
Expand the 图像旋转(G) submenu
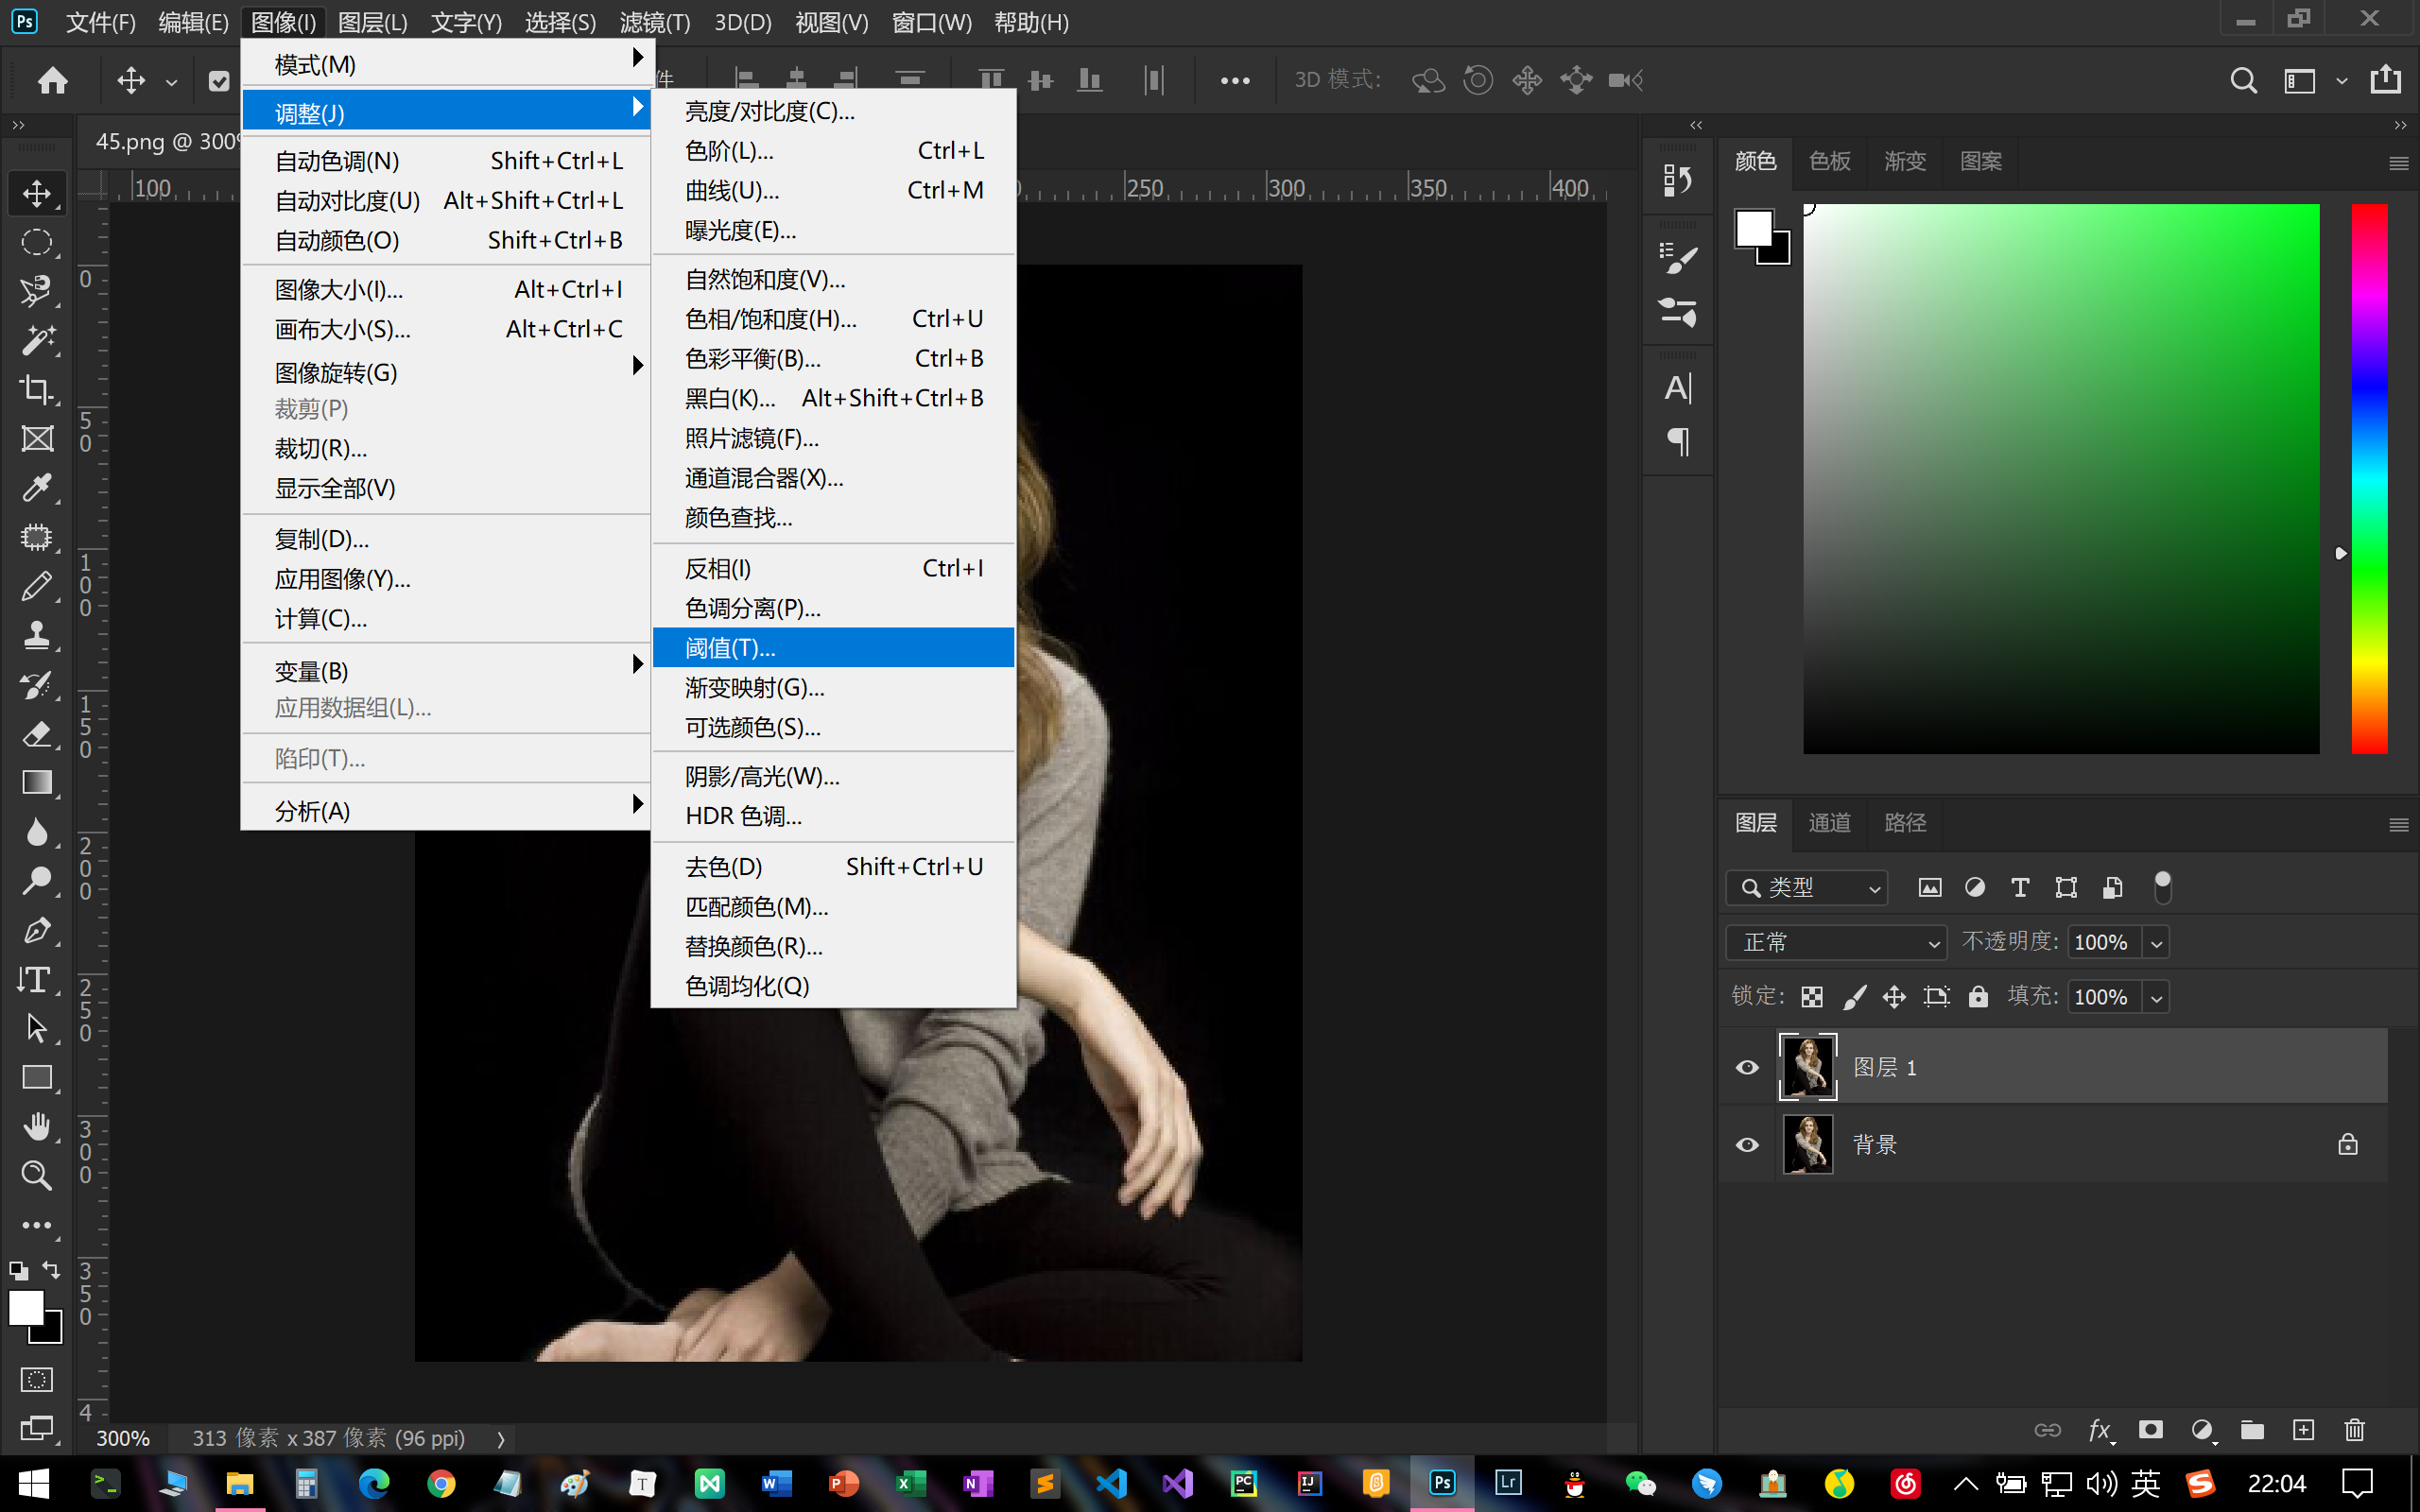(446, 371)
